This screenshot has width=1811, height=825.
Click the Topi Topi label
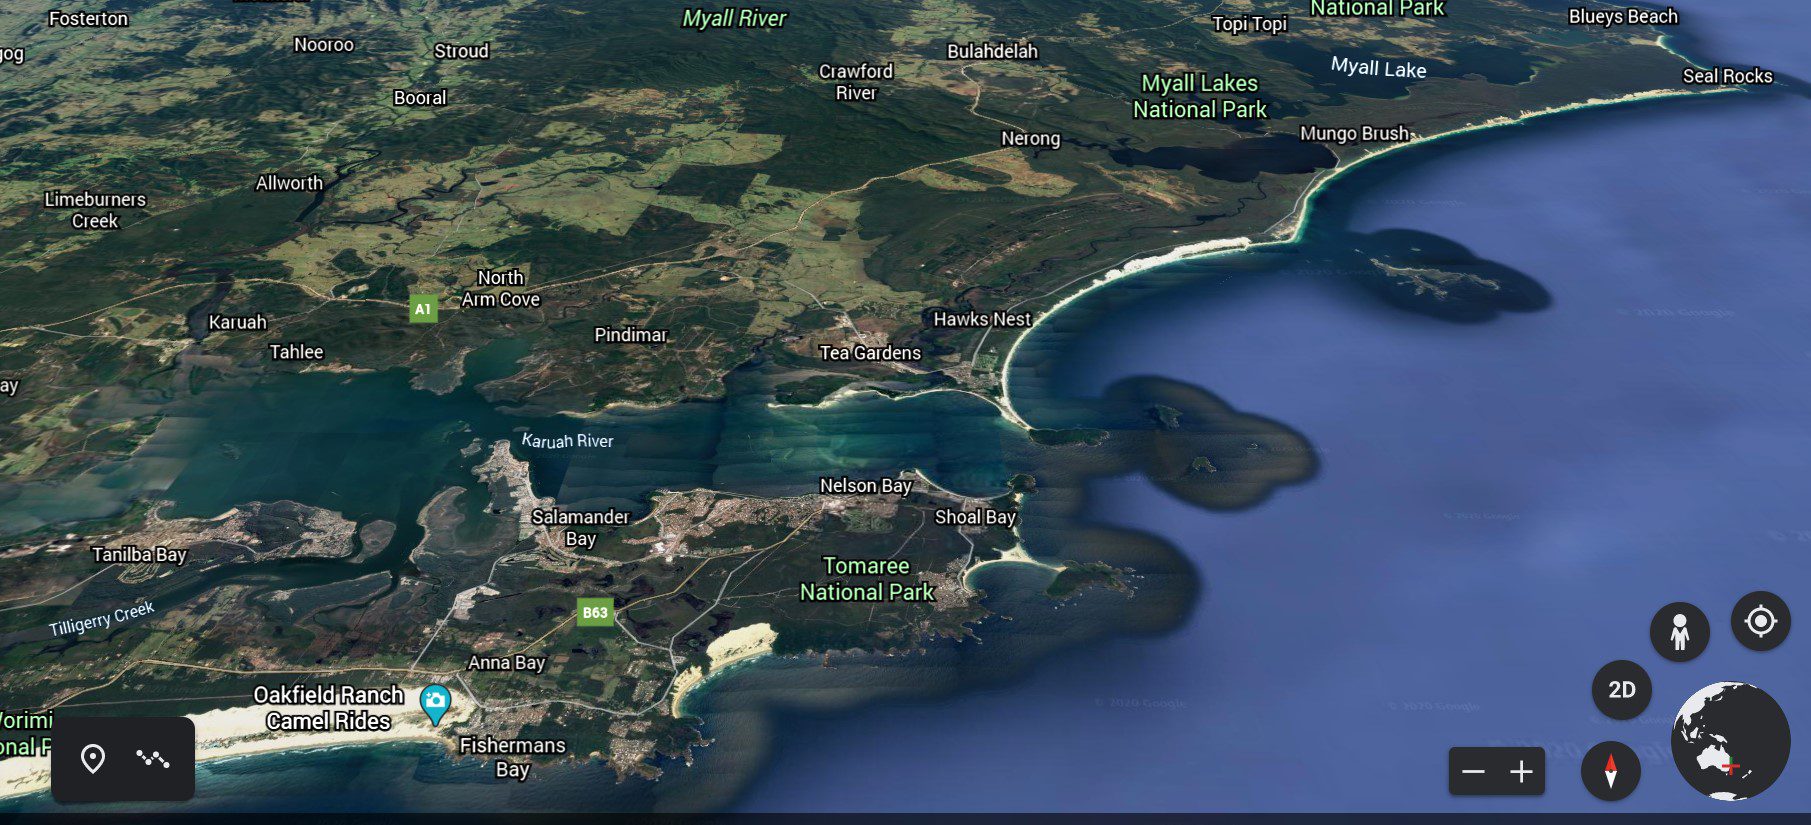pyautogui.click(x=1250, y=24)
